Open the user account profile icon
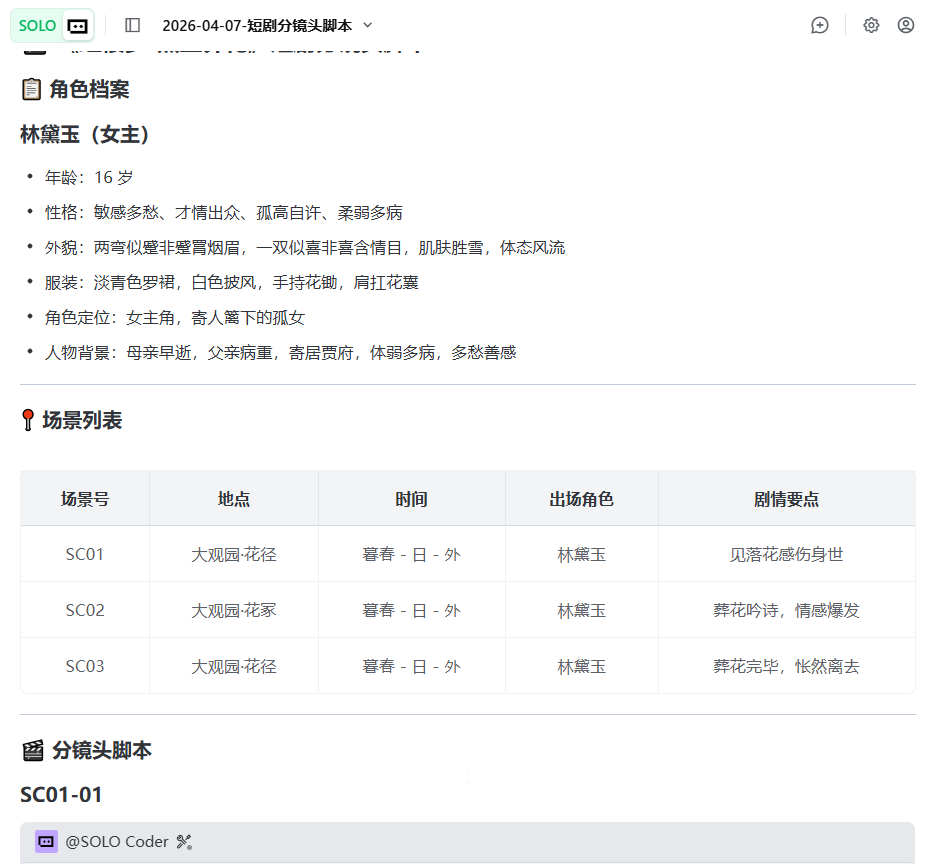This screenshot has height=864, width=931. pyautogui.click(x=906, y=25)
